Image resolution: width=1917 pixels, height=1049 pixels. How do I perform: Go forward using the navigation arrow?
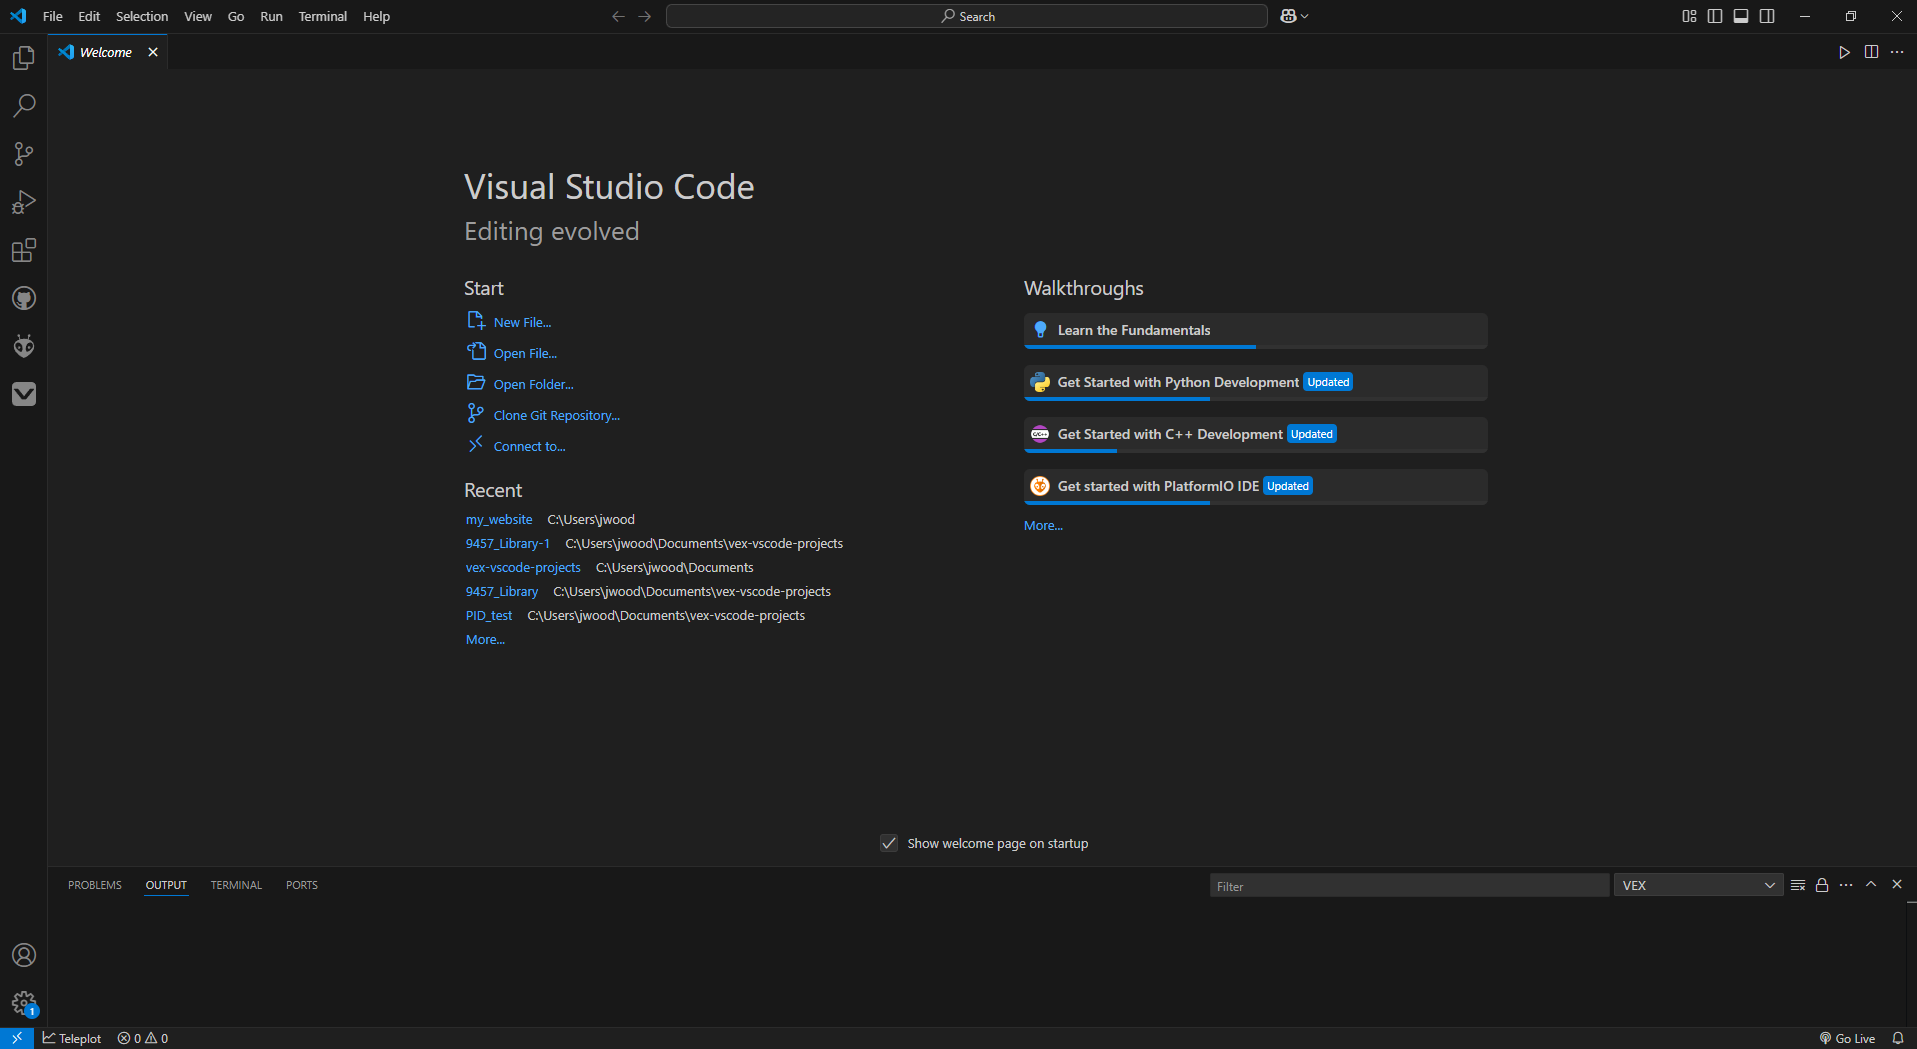point(644,16)
